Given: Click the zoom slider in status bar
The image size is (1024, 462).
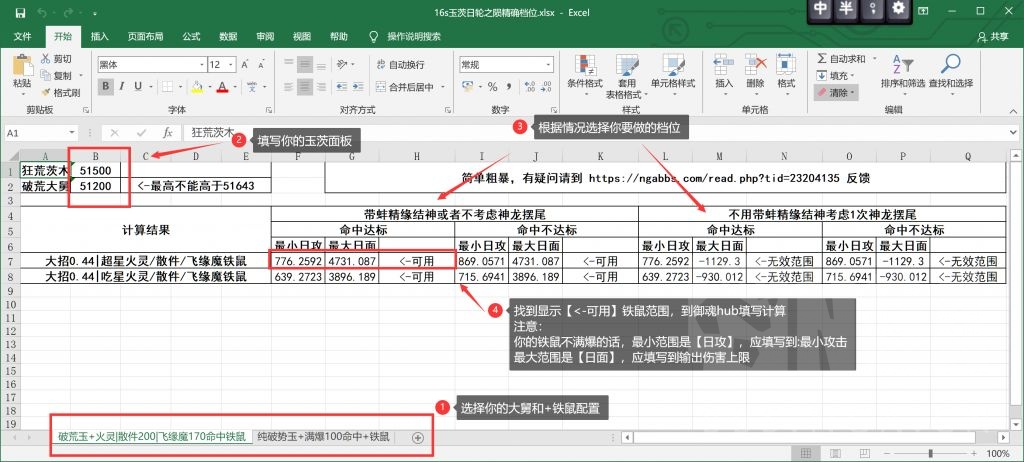Looking at the screenshot, I should (930, 454).
